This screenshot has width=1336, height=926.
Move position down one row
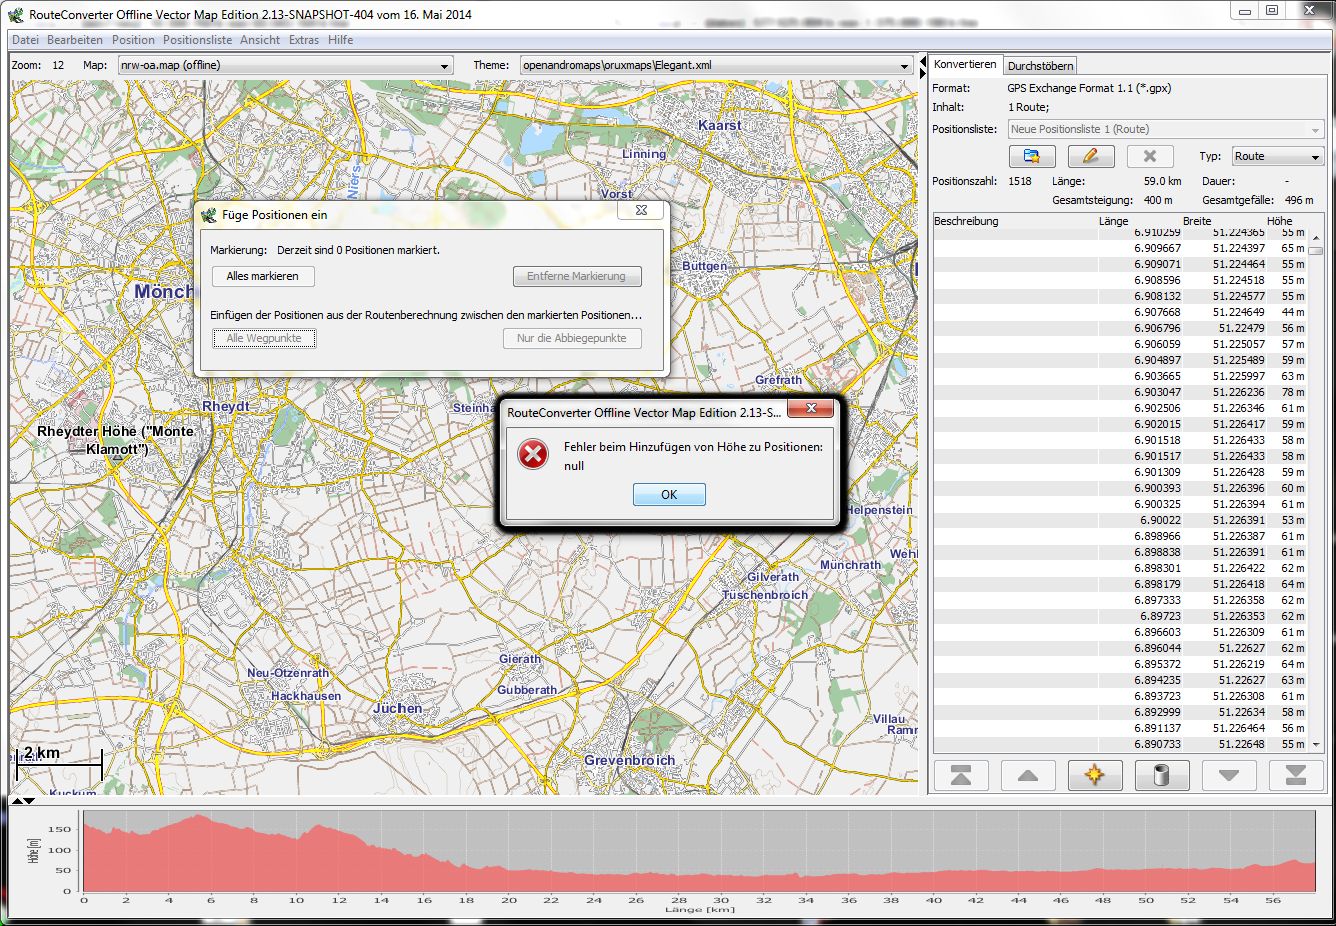pyautogui.click(x=1228, y=775)
